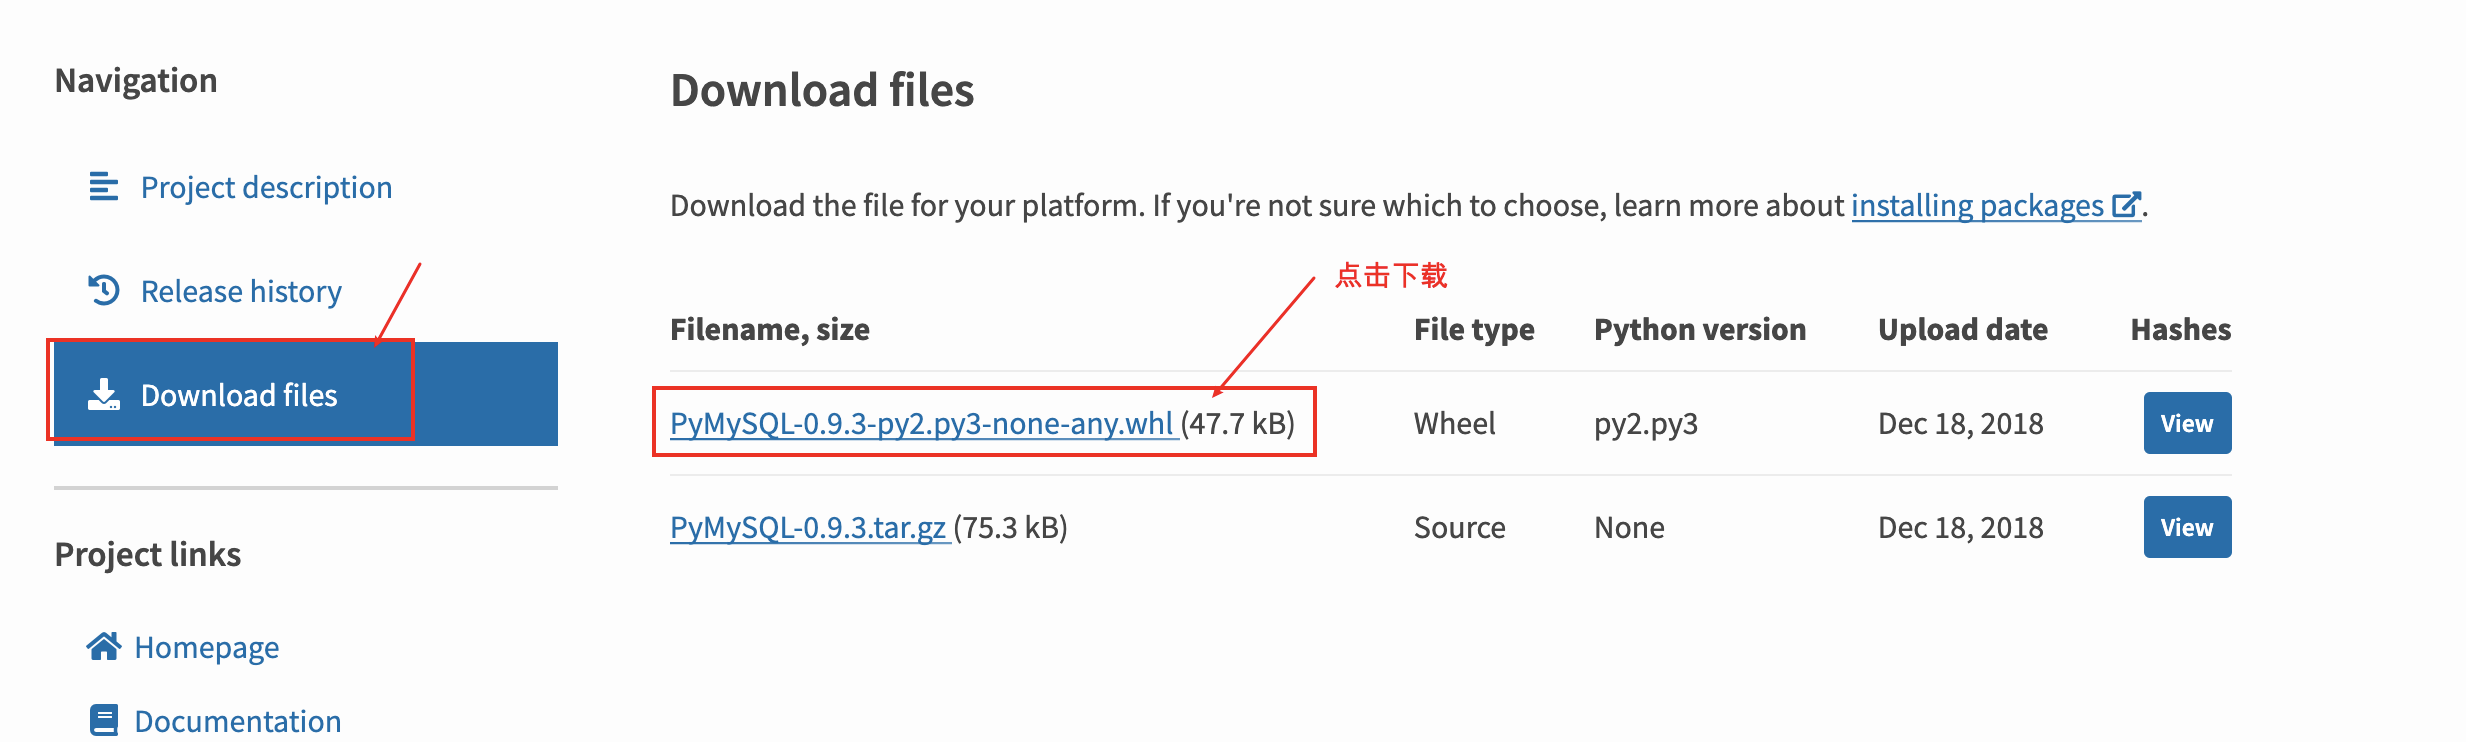Click the Project description list icon

(x=104, y=187)
